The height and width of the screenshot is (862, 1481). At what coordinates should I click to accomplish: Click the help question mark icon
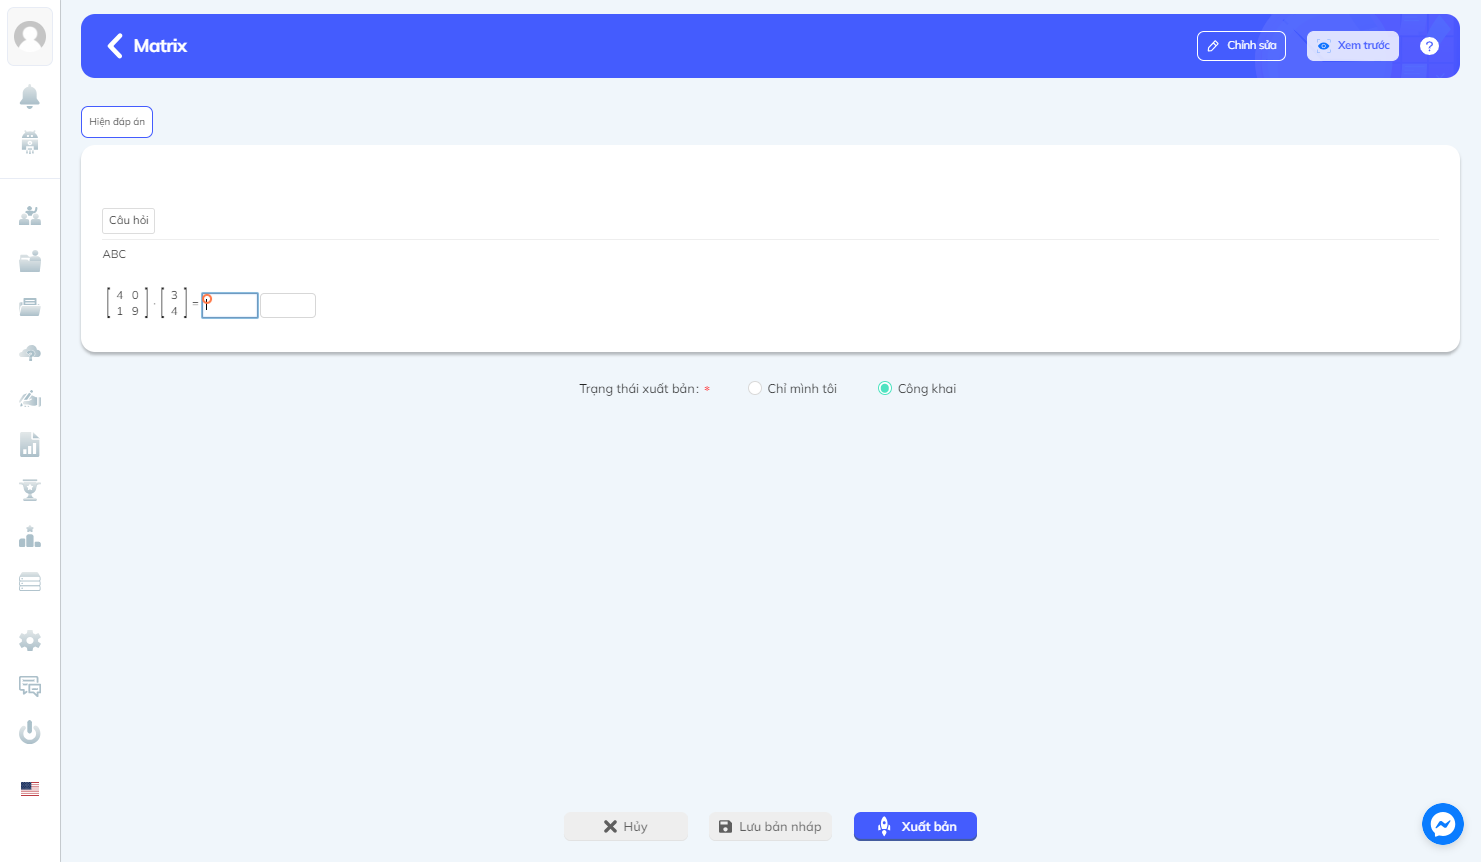pyautogui.click(x=1429, y=46)
